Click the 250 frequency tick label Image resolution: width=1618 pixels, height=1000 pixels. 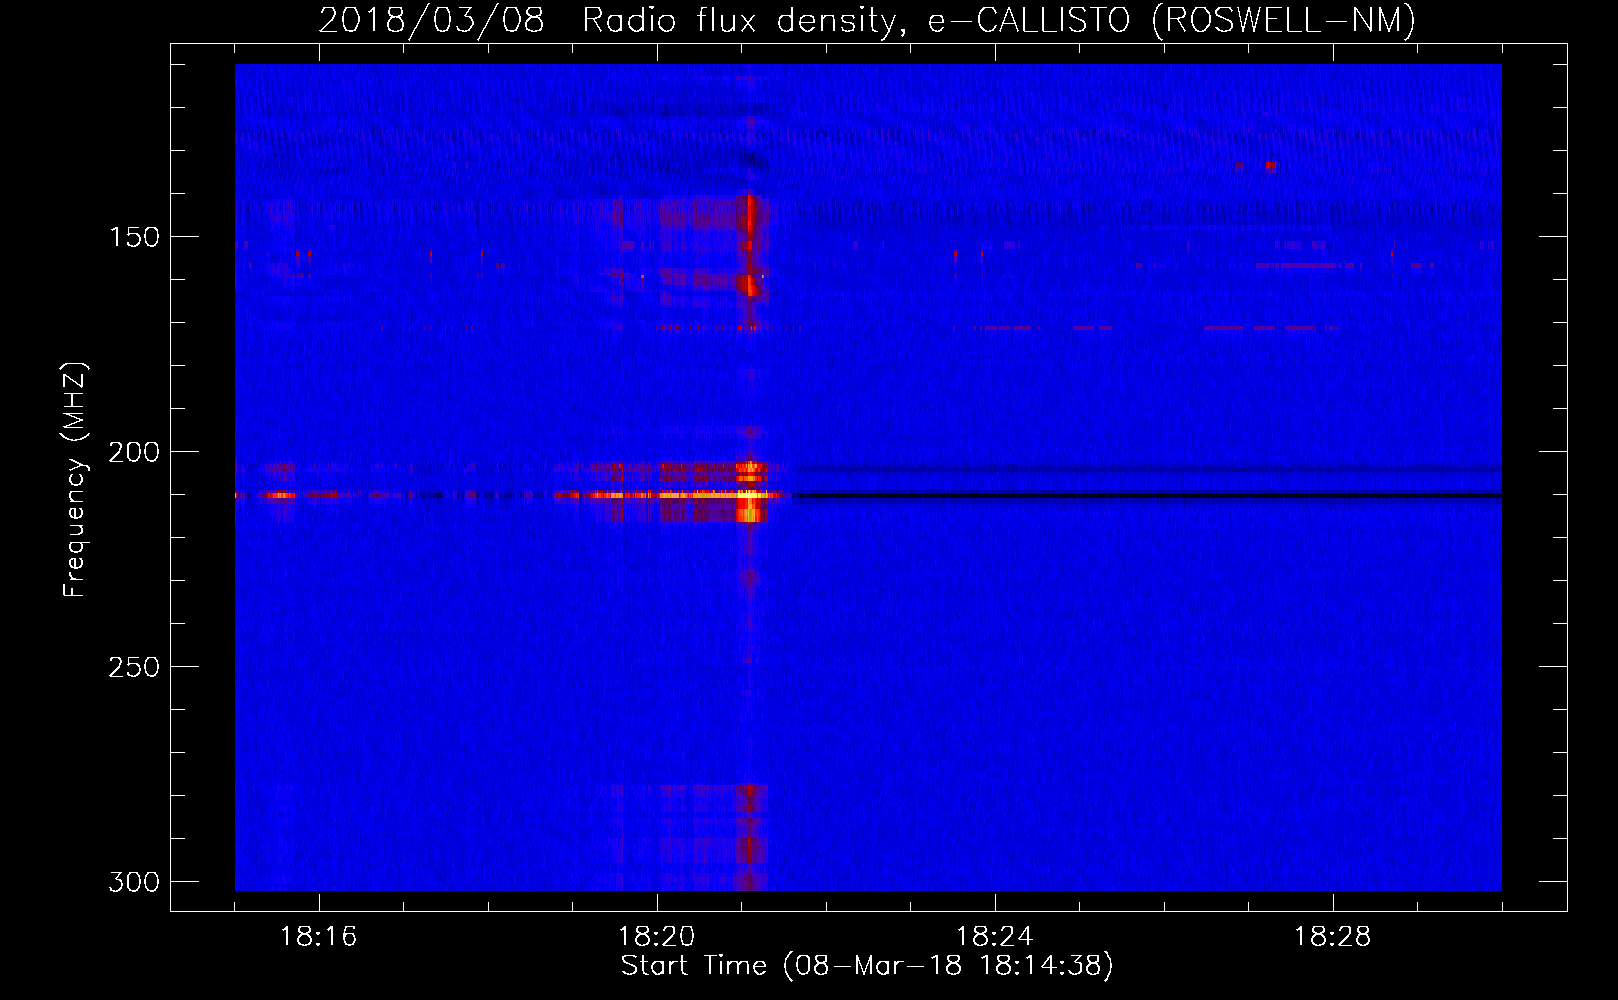tap(133, 667)
